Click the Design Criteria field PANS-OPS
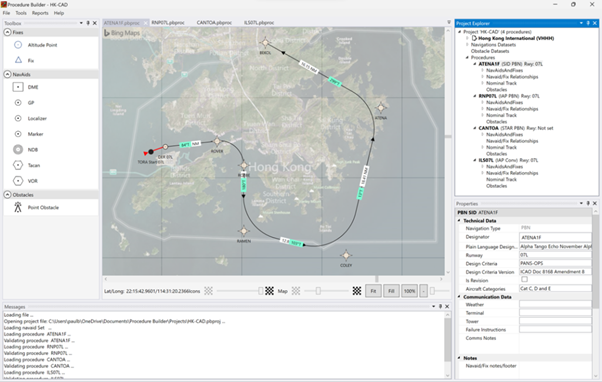This screenshot has height=382, width=602. click(556, 263)
